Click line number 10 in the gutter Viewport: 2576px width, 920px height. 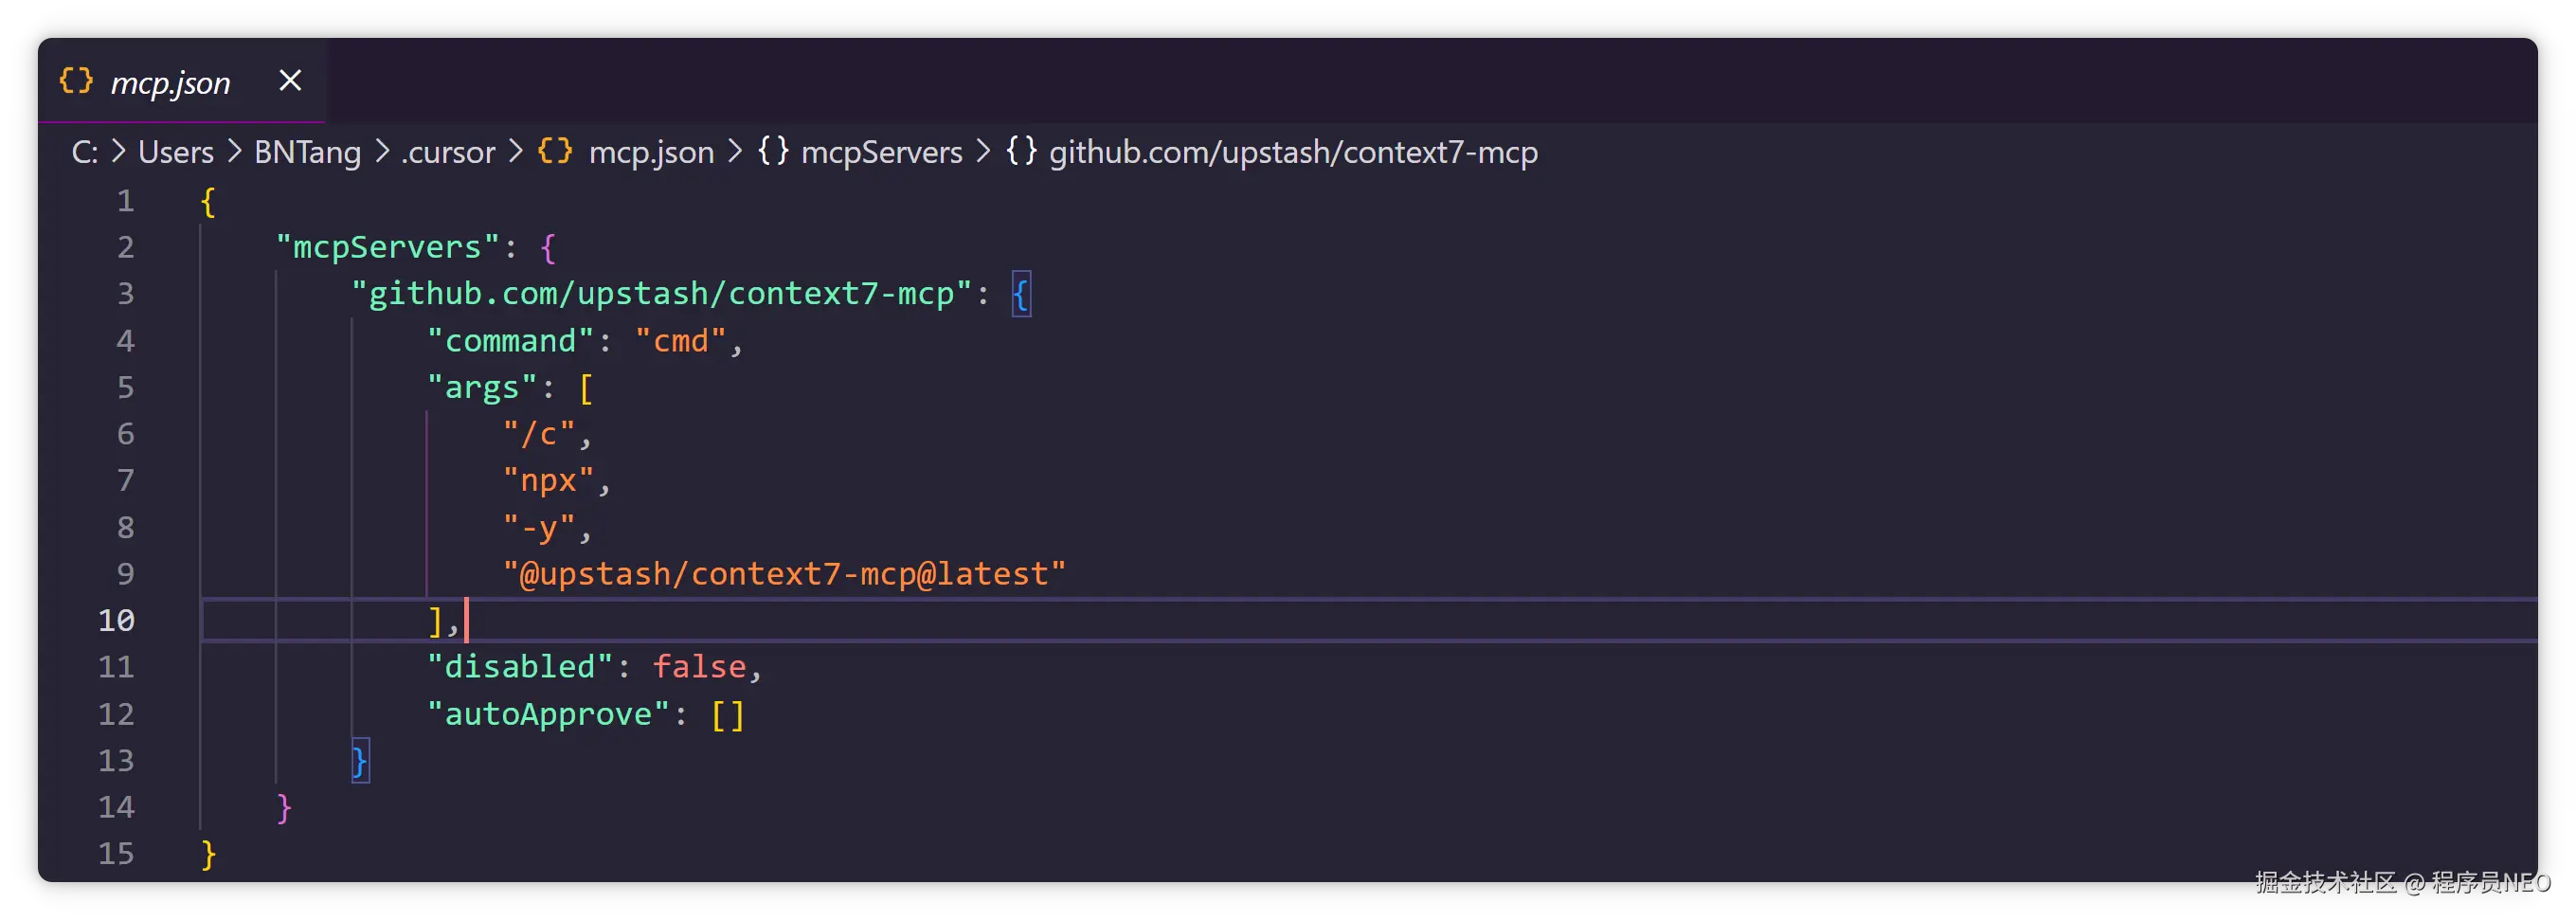tap(116, 620)
